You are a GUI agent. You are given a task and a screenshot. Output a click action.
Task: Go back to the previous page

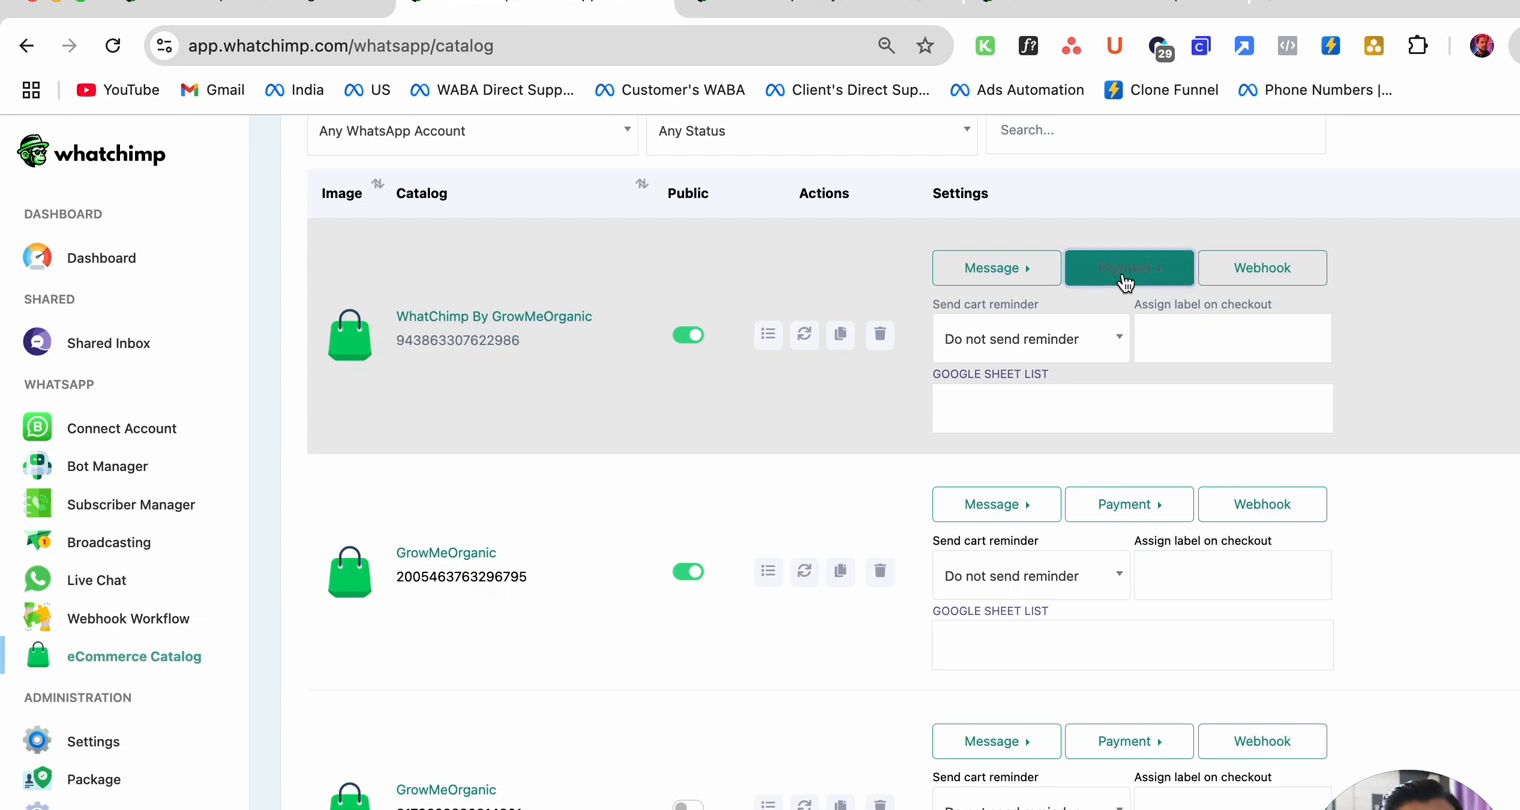click(x=27, y=46)
